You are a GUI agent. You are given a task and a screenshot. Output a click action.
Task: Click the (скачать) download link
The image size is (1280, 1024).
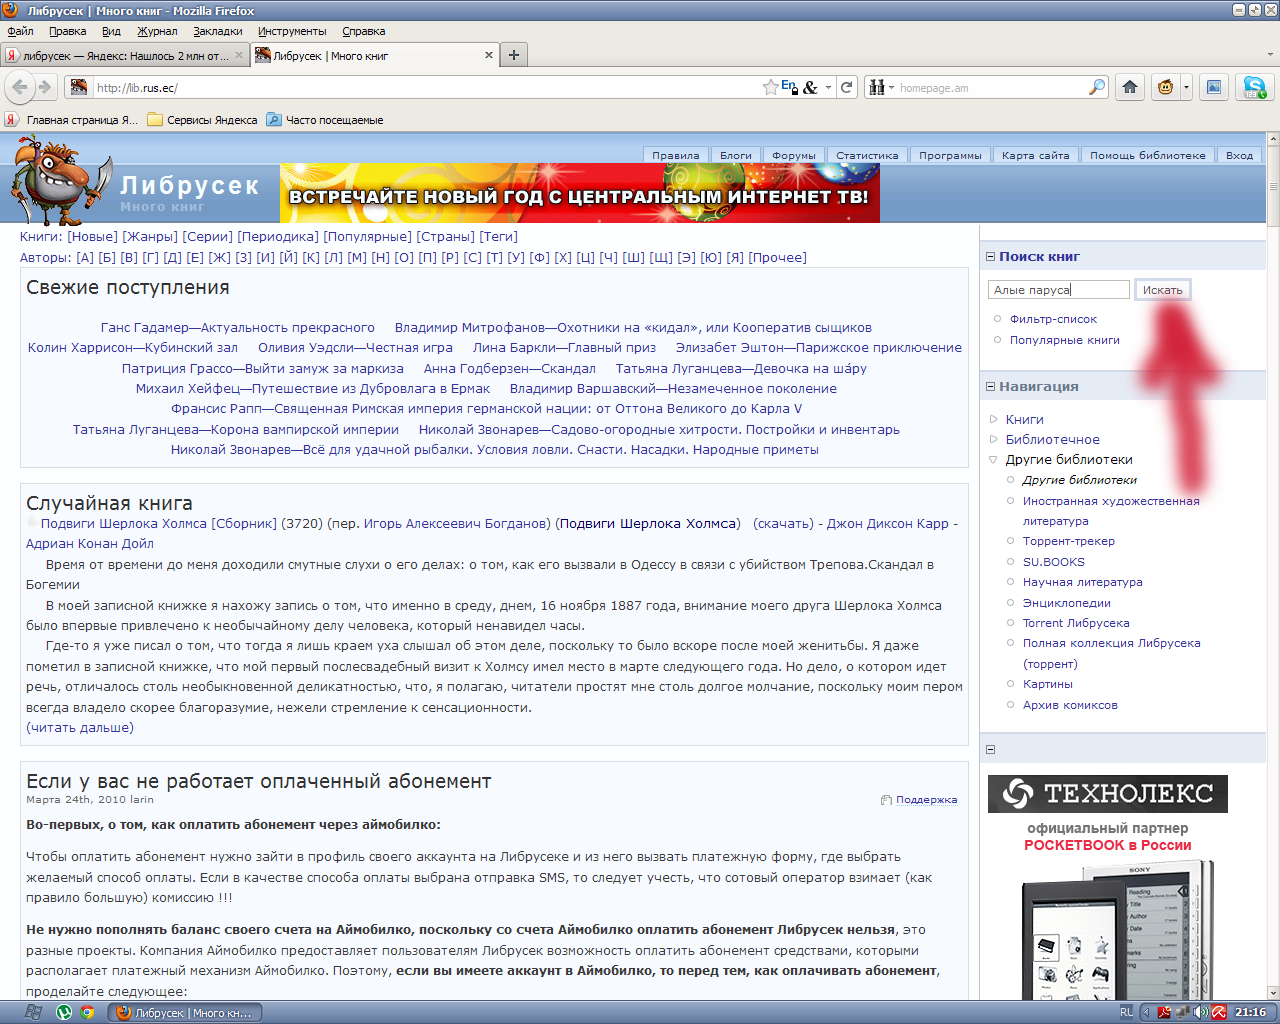783,523
